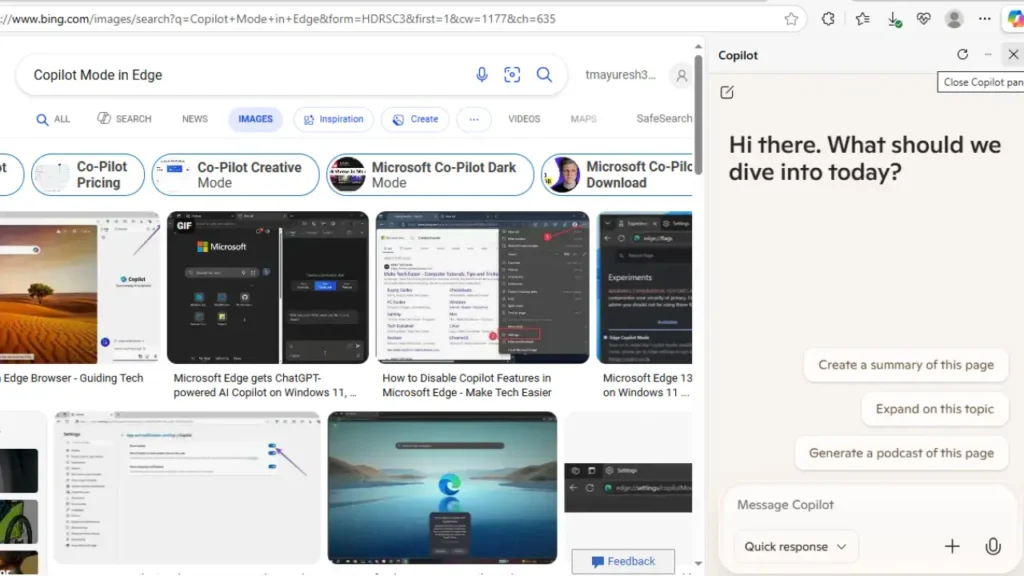Viewport: 1024px width, 576px height.
Task: Open the Inspiration pill
Action: pyautogui.click(x=333, y=120)
